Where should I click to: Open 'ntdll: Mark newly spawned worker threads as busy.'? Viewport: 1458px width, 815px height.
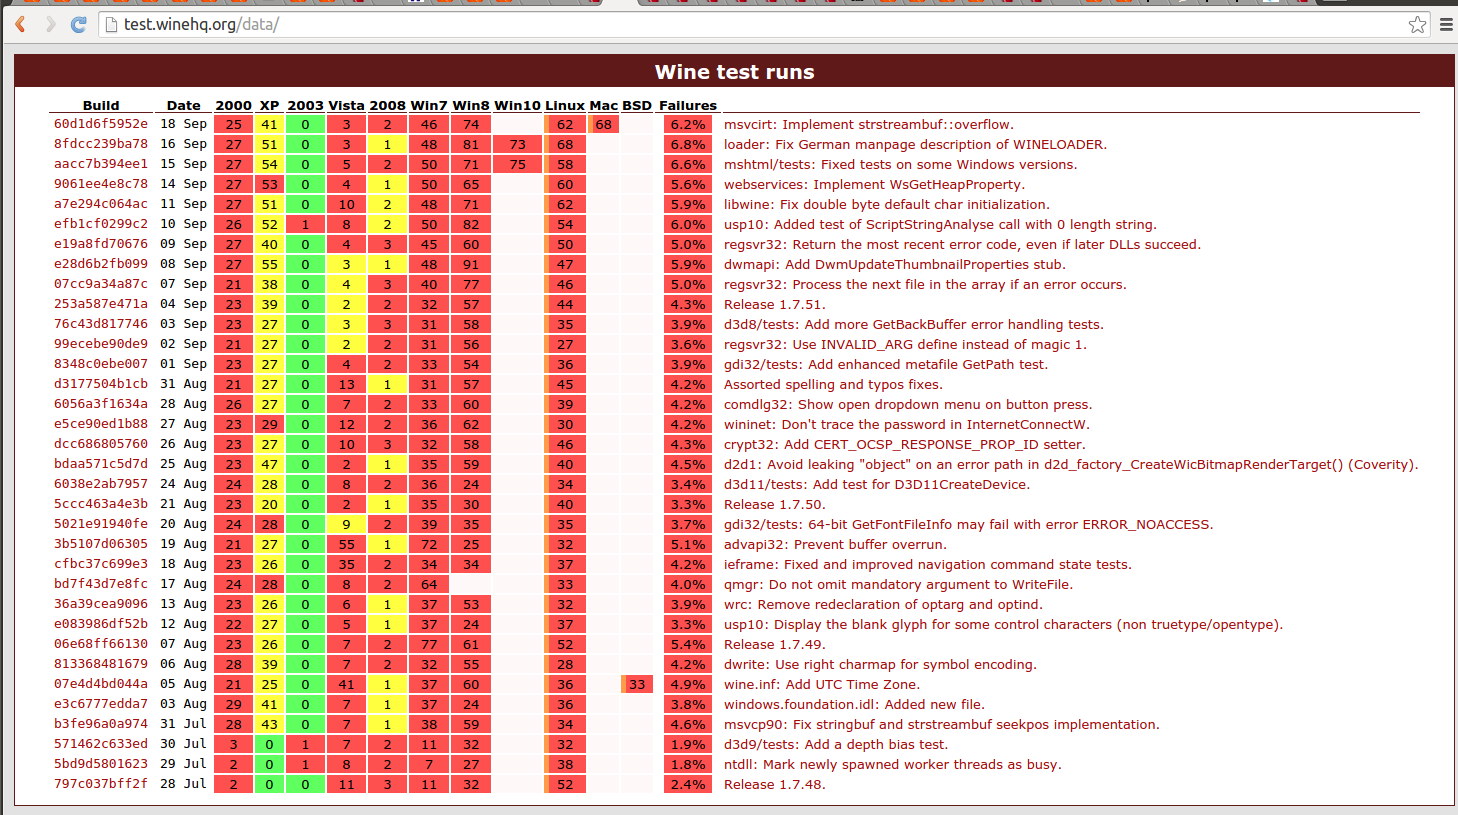point(893,765)
